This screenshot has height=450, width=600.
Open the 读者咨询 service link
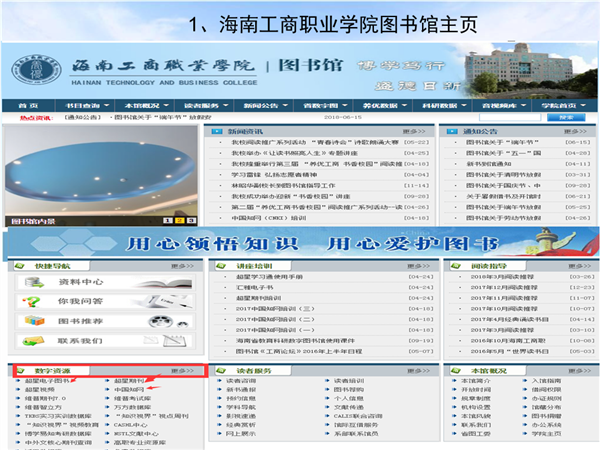coord(241,381)
